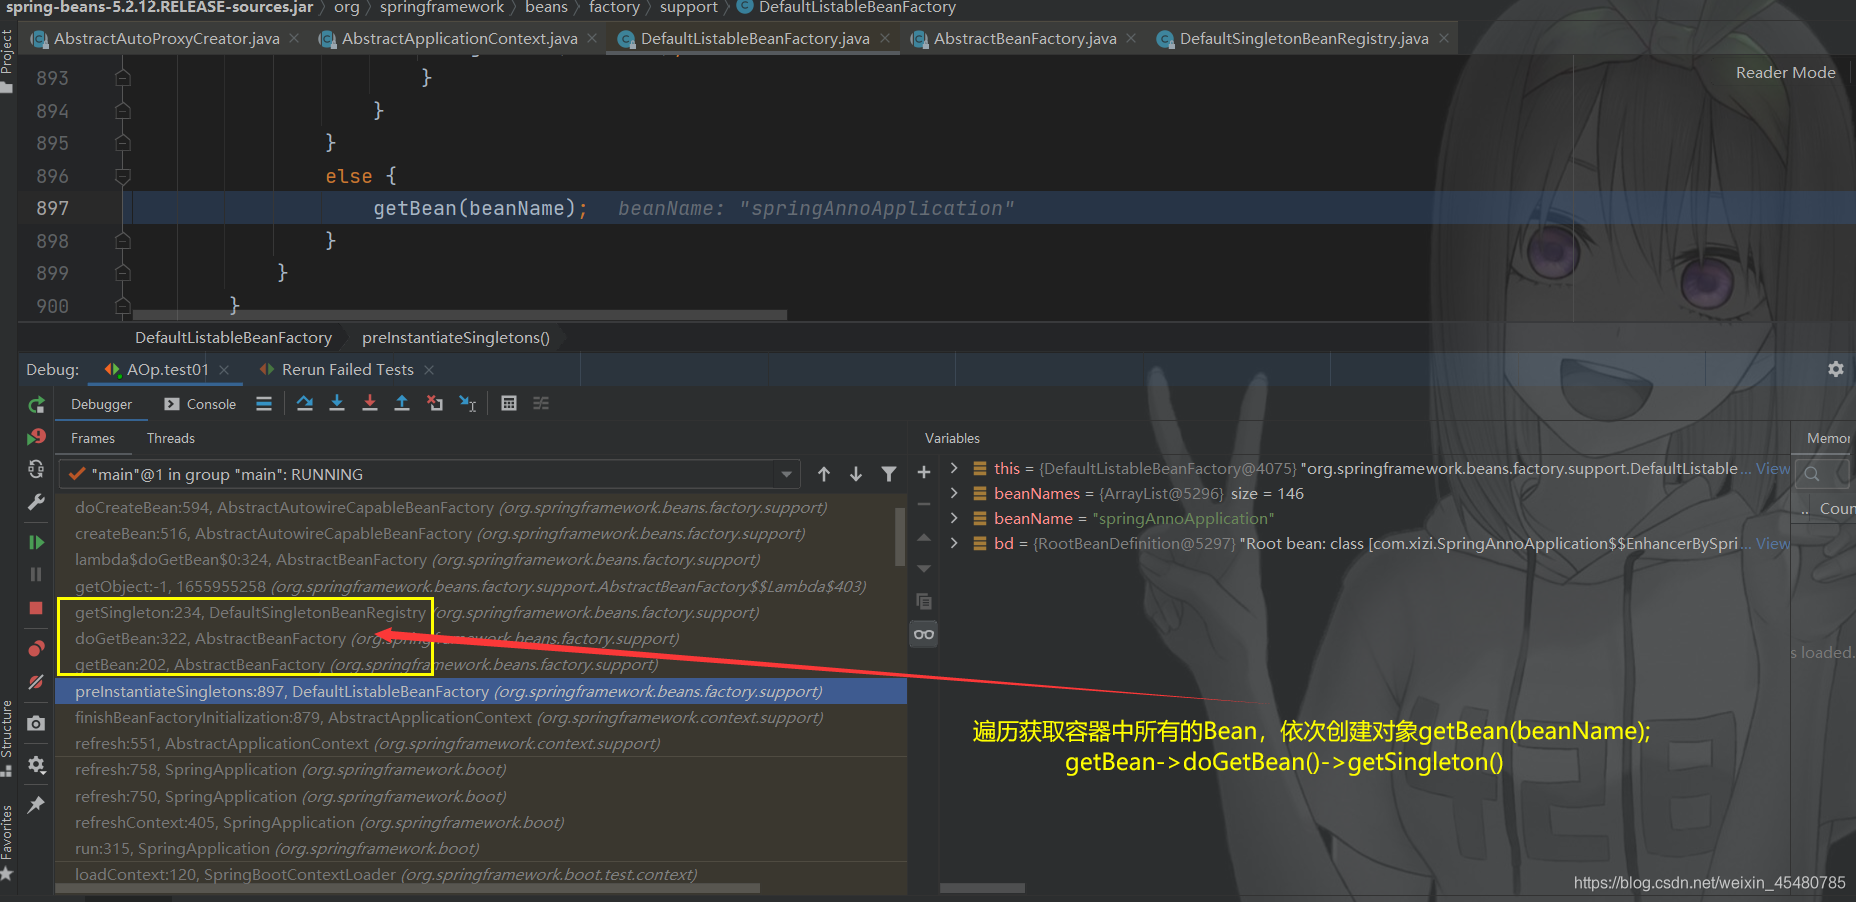Screen dimensions: 1856x902
Task: Expand the beanNames ArrayList variable
Action: [x=954, y=493]
